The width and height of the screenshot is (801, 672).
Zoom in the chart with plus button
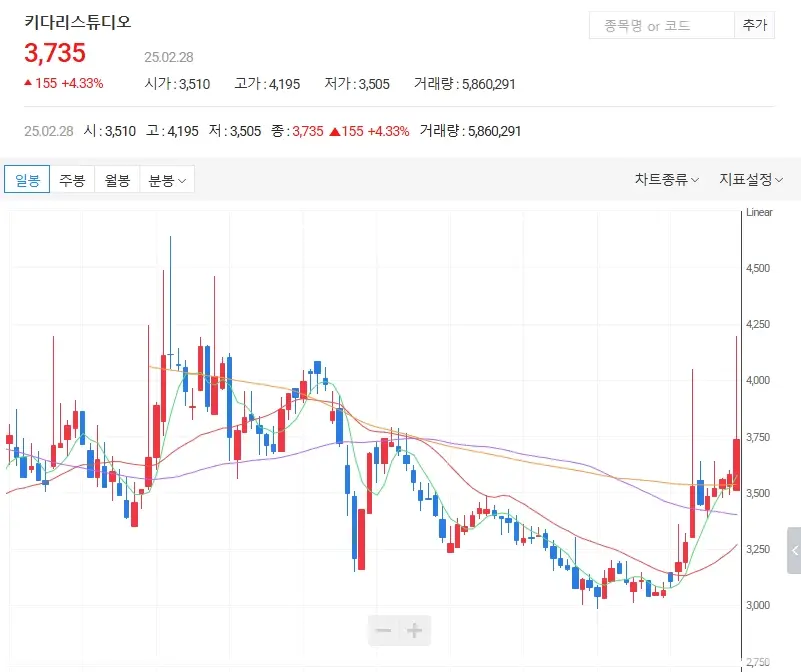(415, 631)
